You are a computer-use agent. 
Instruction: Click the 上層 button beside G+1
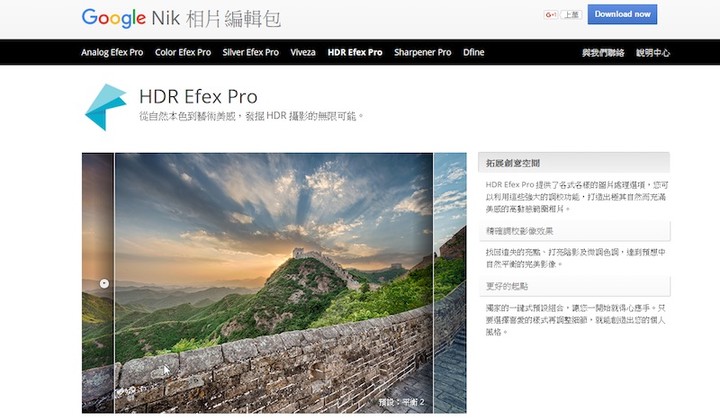click(571, 15)
